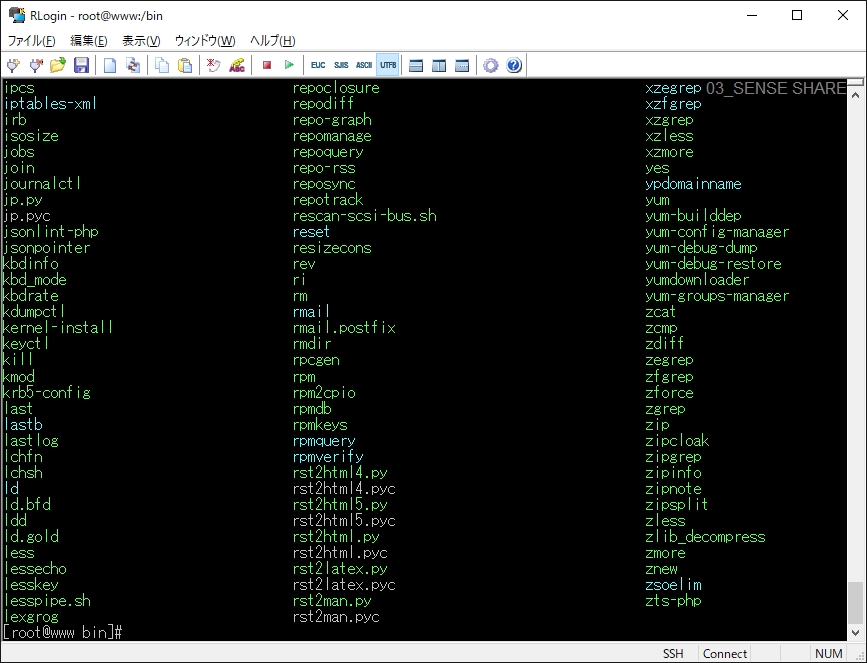Click the vertical pane split icon
This screenshot has height=663, width=867.
(x=439, y=65)
